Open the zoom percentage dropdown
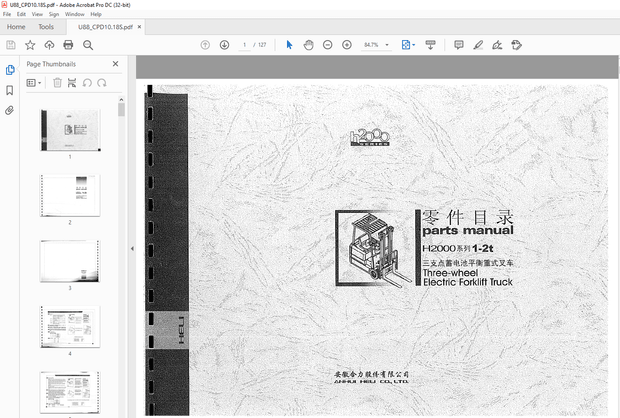The width and height of the screenshot is (620, 418). coord(387,45)
